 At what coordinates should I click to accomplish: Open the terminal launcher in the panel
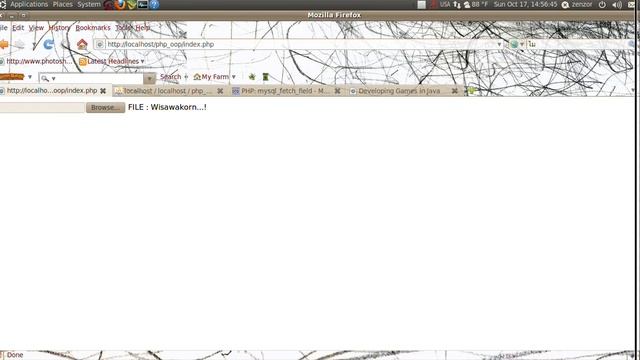(142, 5)
